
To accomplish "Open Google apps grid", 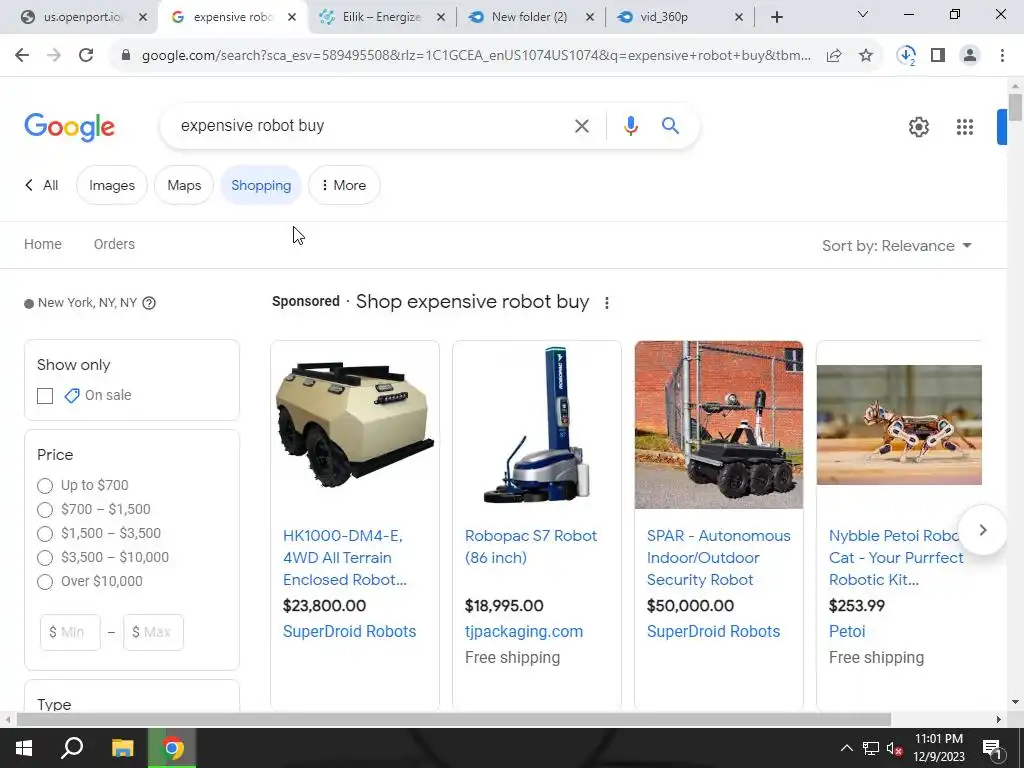I will coord(965,127).
